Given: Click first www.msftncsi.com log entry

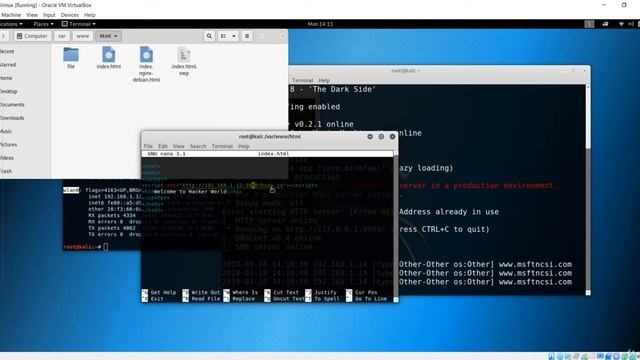Looking at the screenshot, I should [535, 264].
